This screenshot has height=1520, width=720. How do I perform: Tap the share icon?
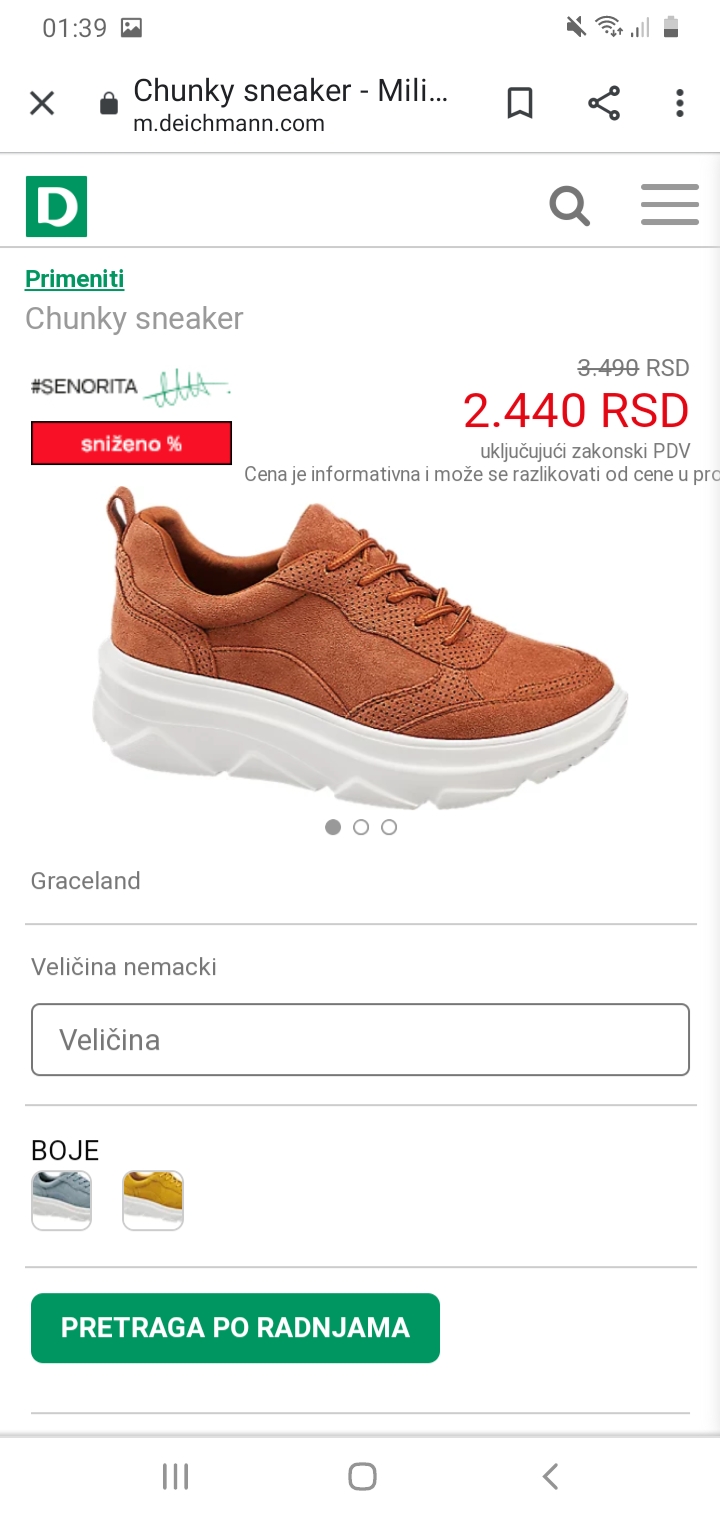click(603, 103)
